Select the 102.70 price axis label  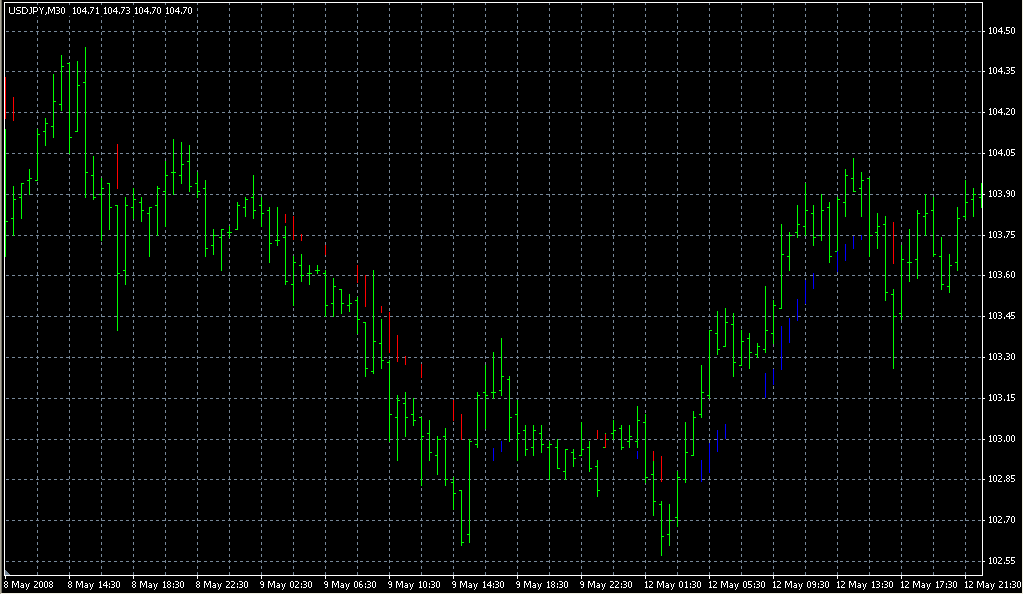[x=1002, y=520]
